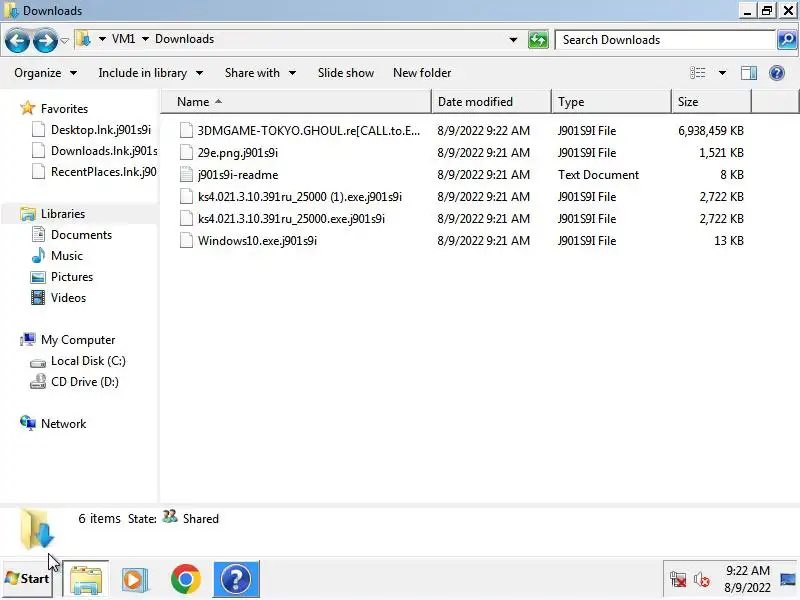Click the CD Drive (D:) icon
Viewport: 800px width, 600px height.
point(38,382)
